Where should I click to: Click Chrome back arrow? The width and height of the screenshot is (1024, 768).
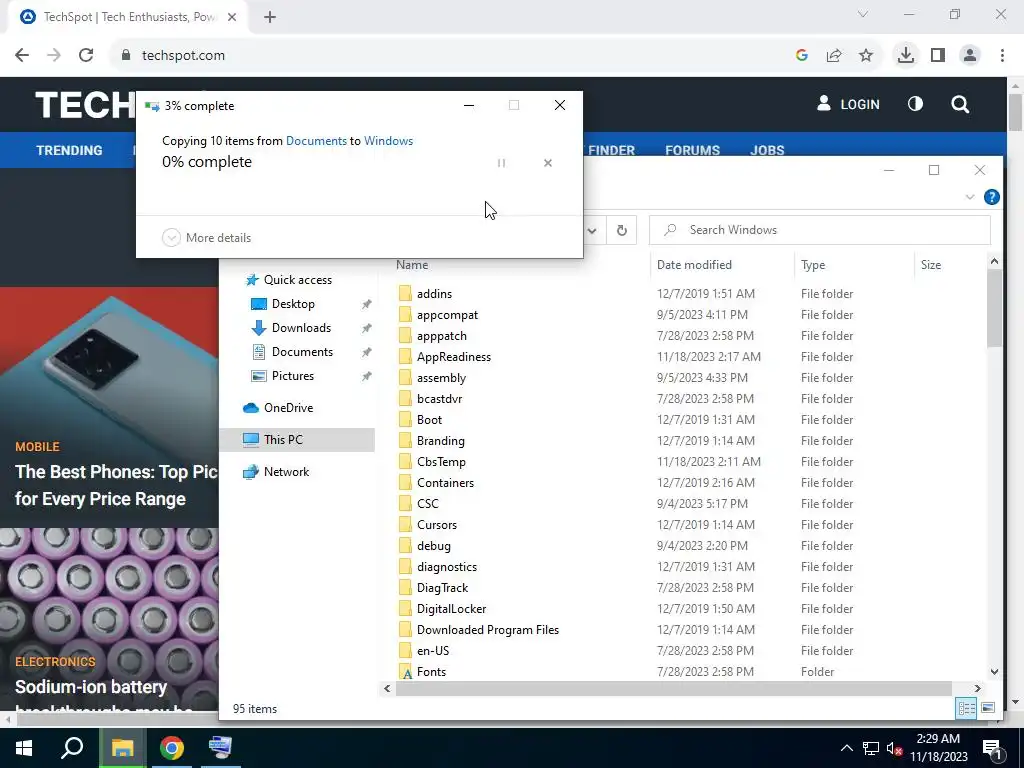[22, 56]
